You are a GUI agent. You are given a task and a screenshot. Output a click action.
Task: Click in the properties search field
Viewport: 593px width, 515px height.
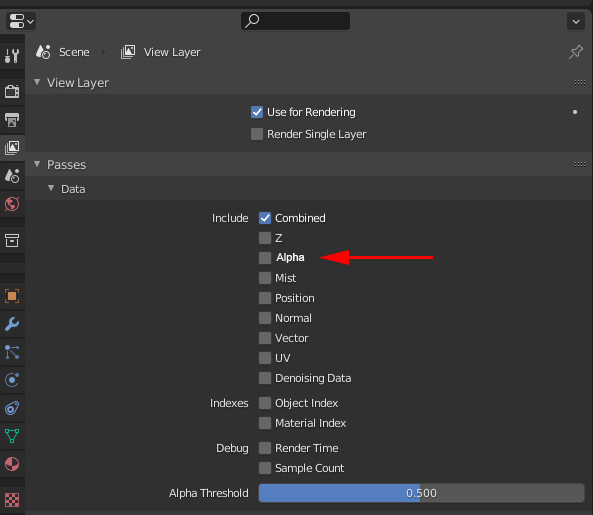pyautogui.click(x=295, y=21)
